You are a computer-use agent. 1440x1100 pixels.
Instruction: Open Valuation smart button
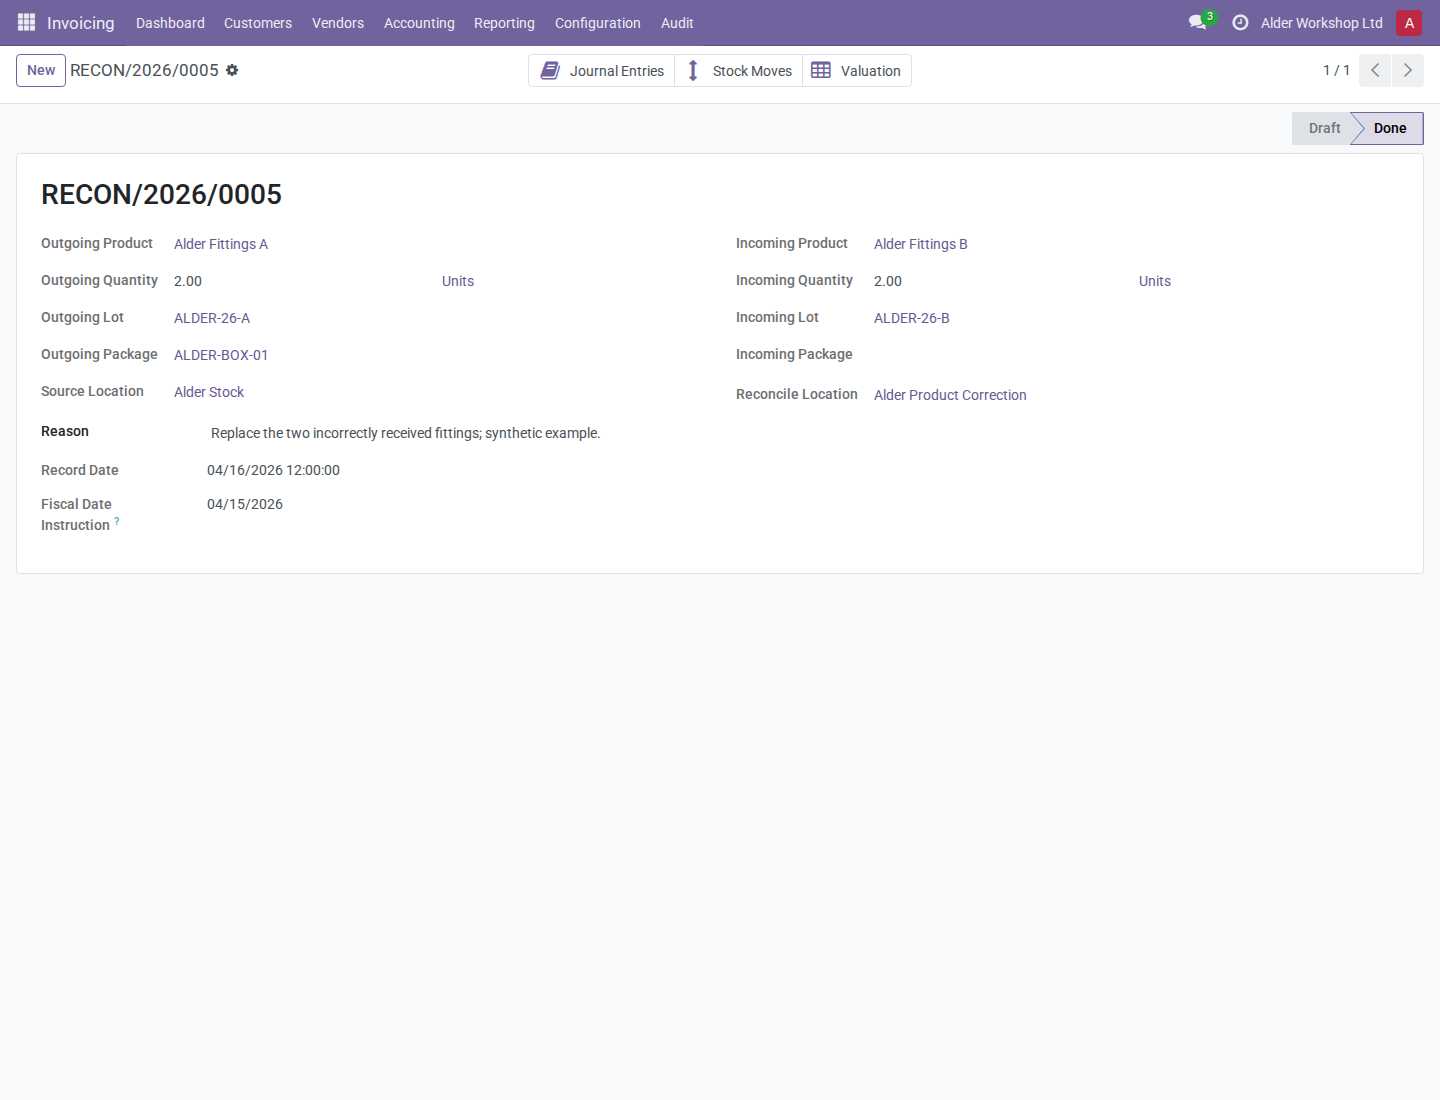click(x=857, y=70)
